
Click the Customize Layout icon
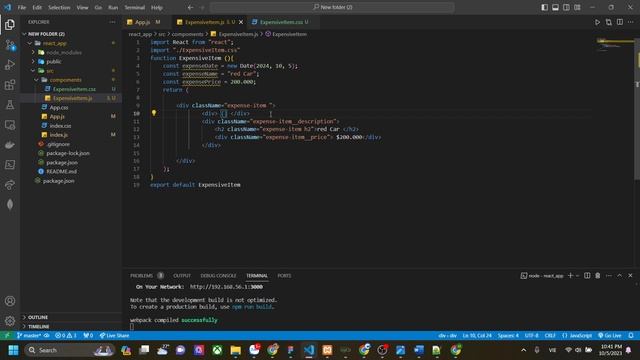(x=577, y=7)
